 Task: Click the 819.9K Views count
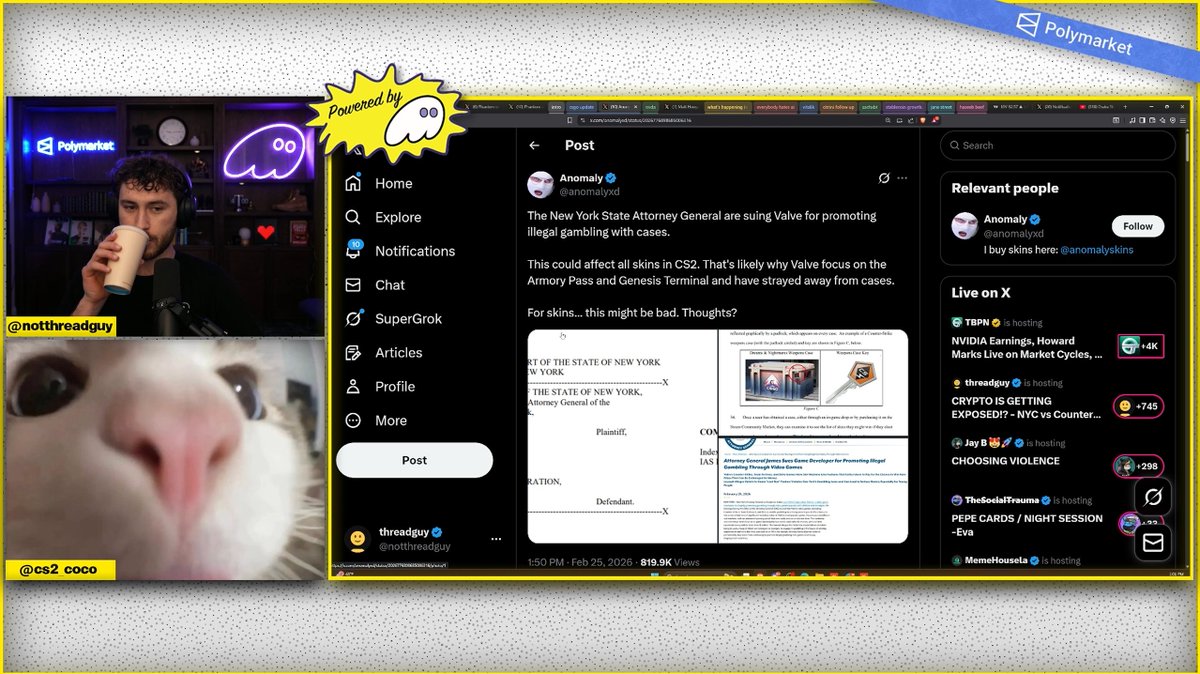670,563
